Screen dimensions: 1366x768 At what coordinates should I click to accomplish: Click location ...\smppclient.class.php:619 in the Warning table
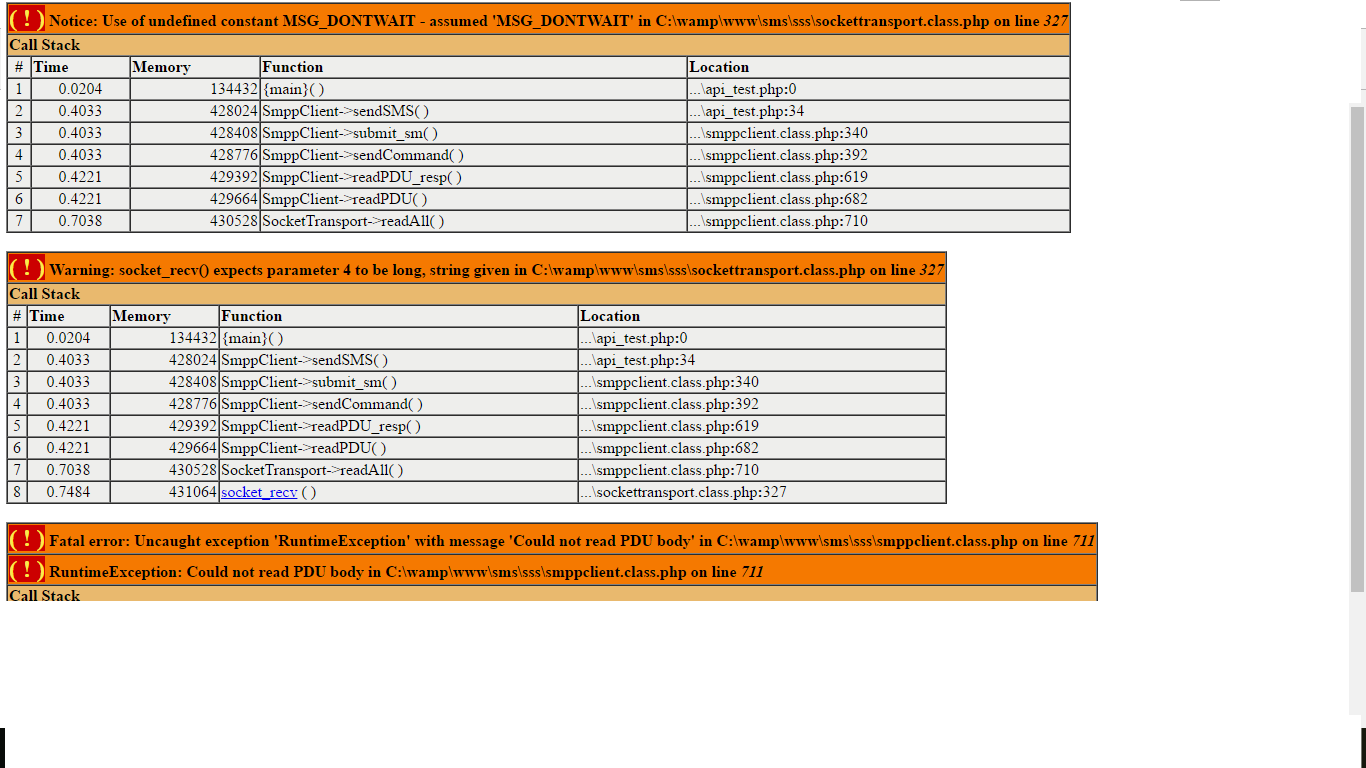[670, 426]
